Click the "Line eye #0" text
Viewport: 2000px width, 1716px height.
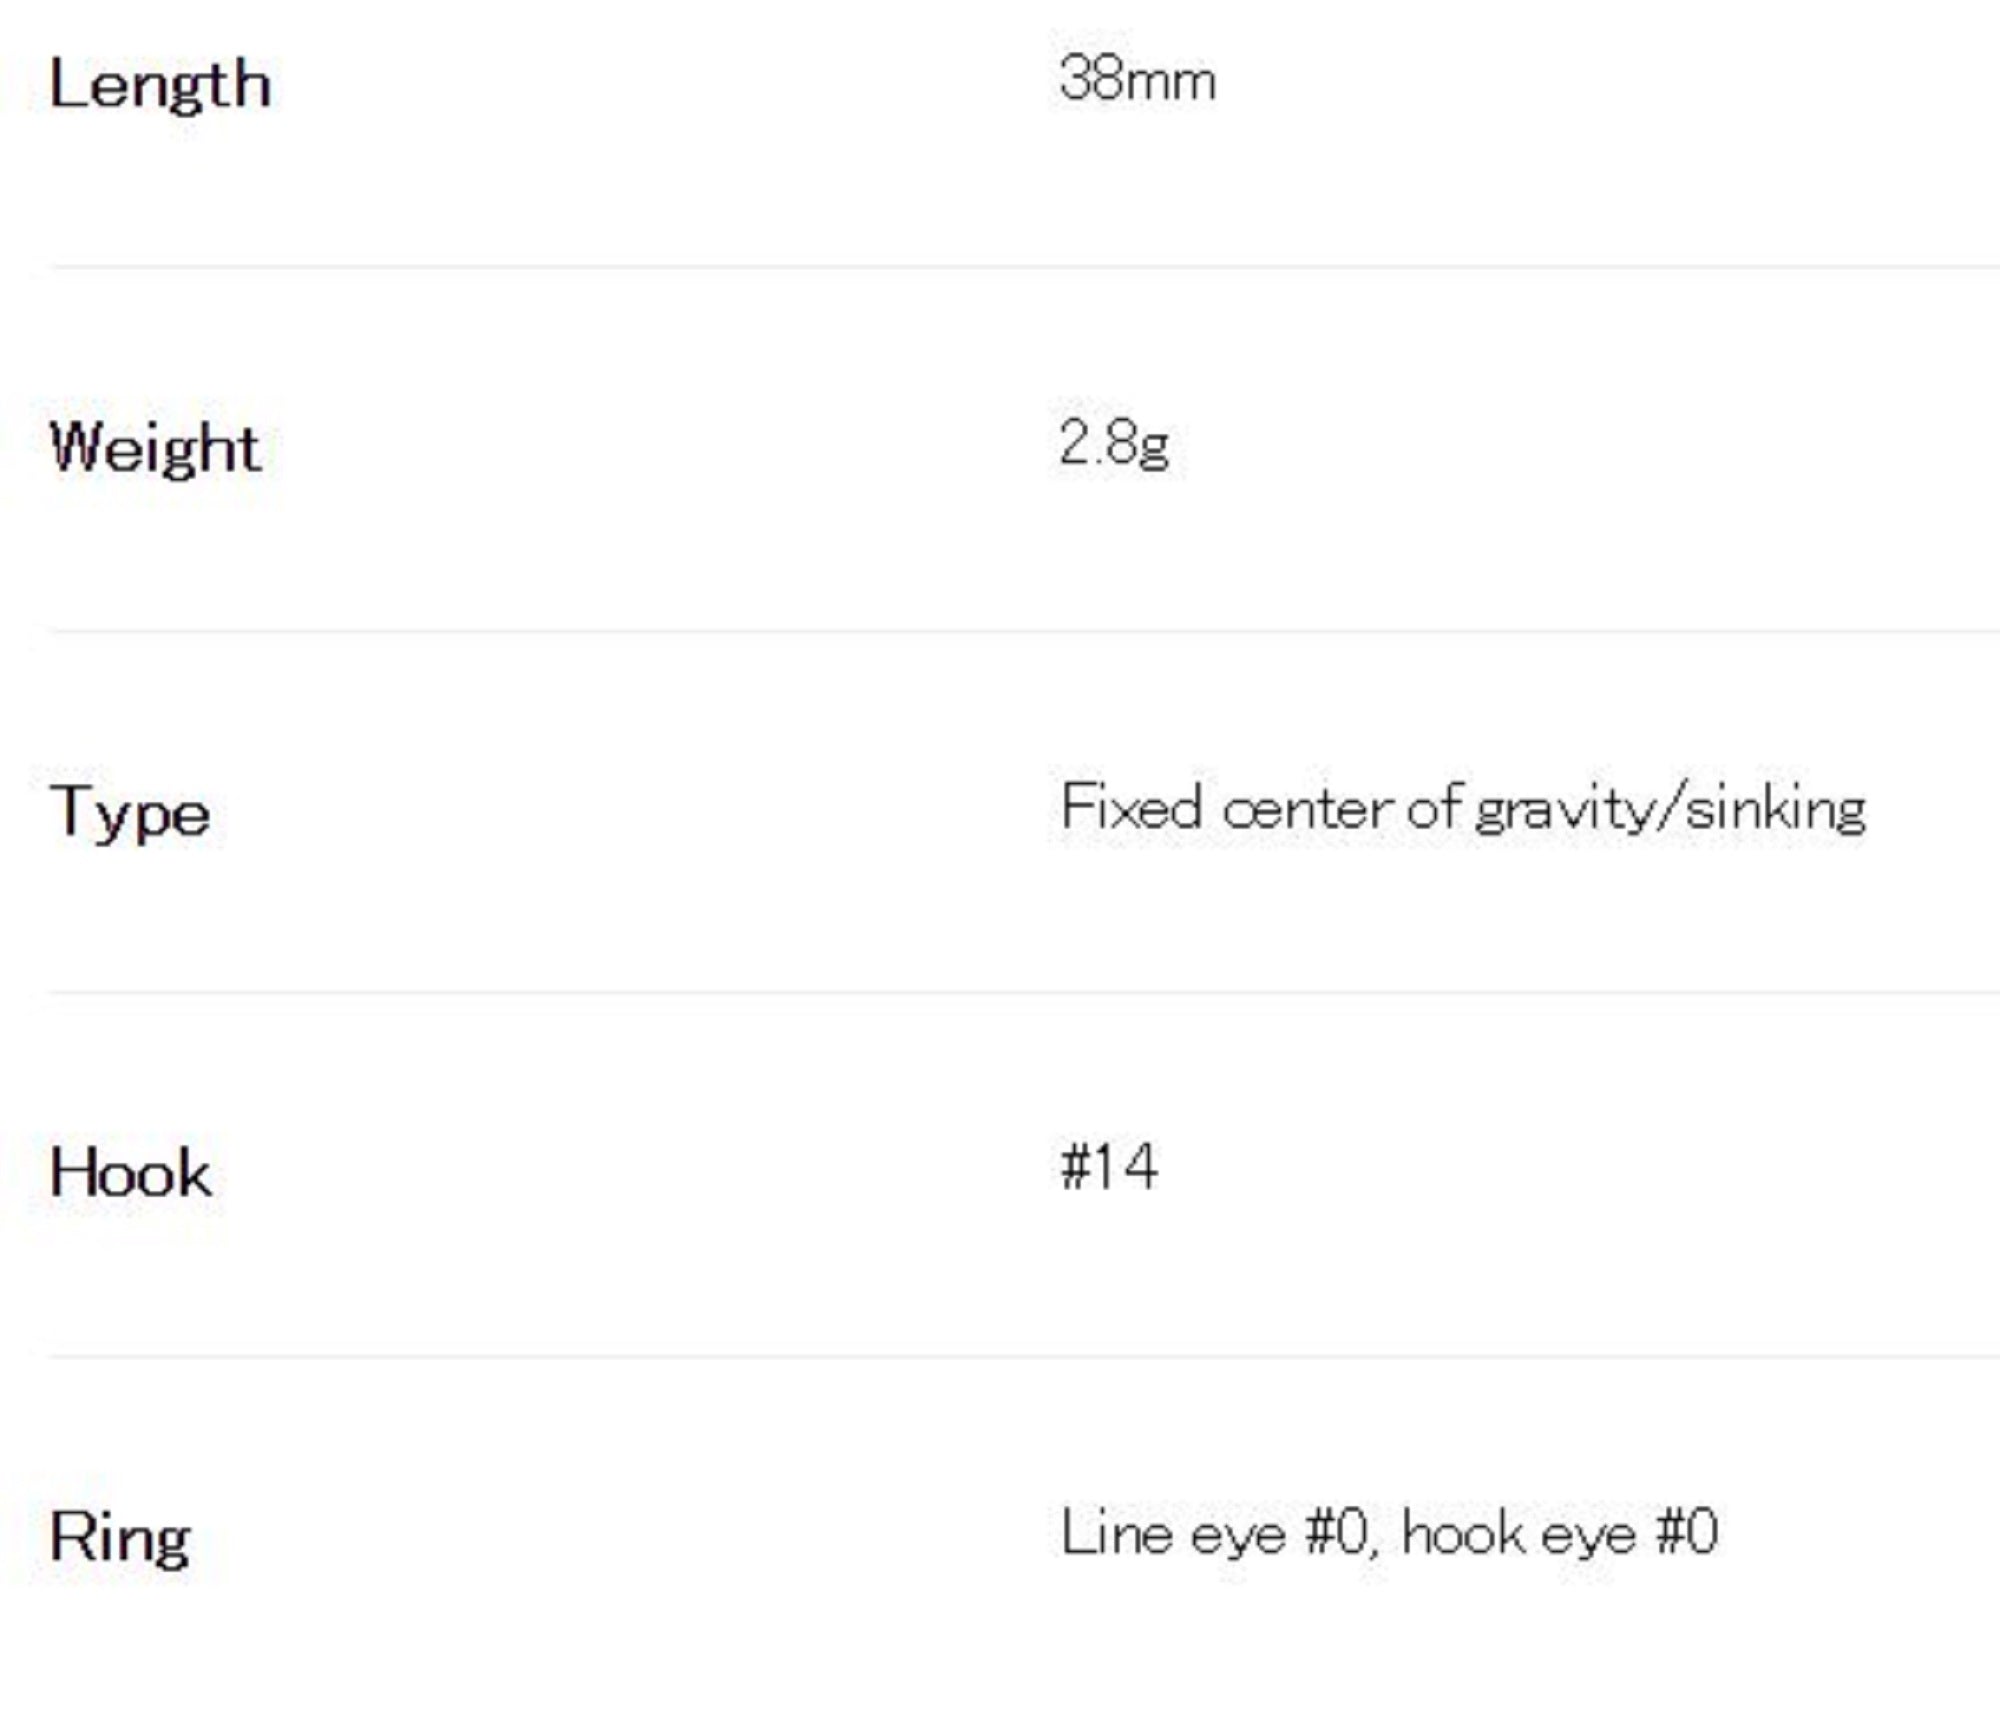(1212, 1533)
